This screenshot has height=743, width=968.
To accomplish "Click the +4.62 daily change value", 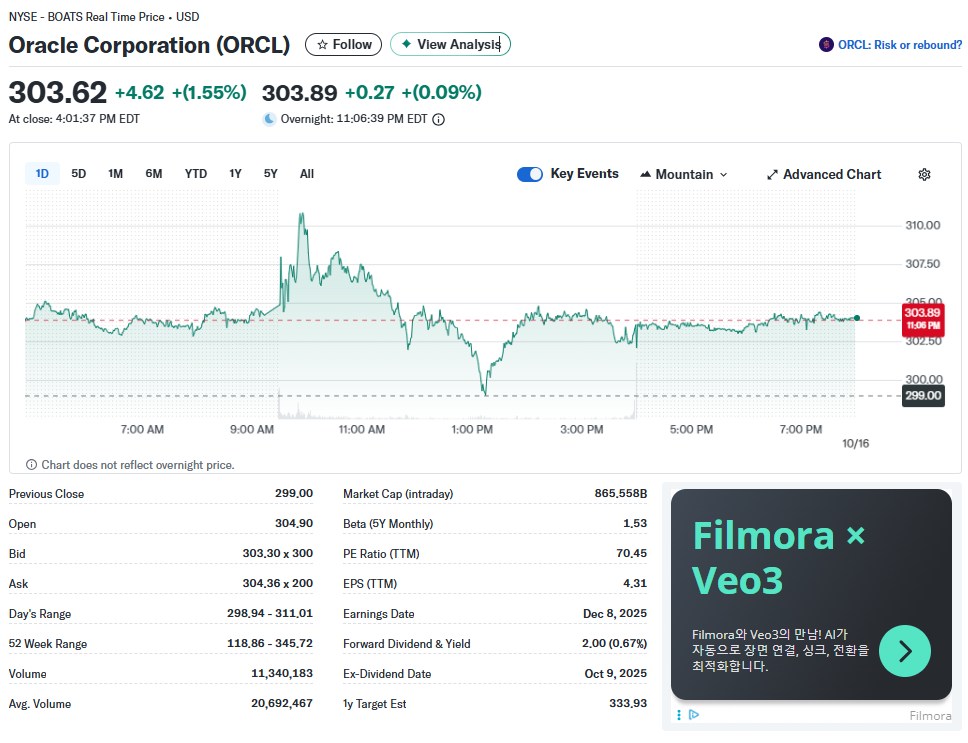I will [140, 93].
